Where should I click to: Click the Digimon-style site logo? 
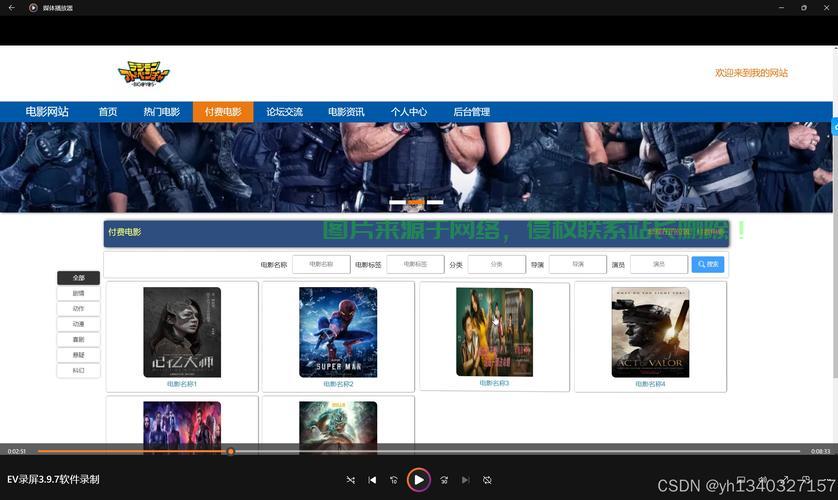point(143,74)
